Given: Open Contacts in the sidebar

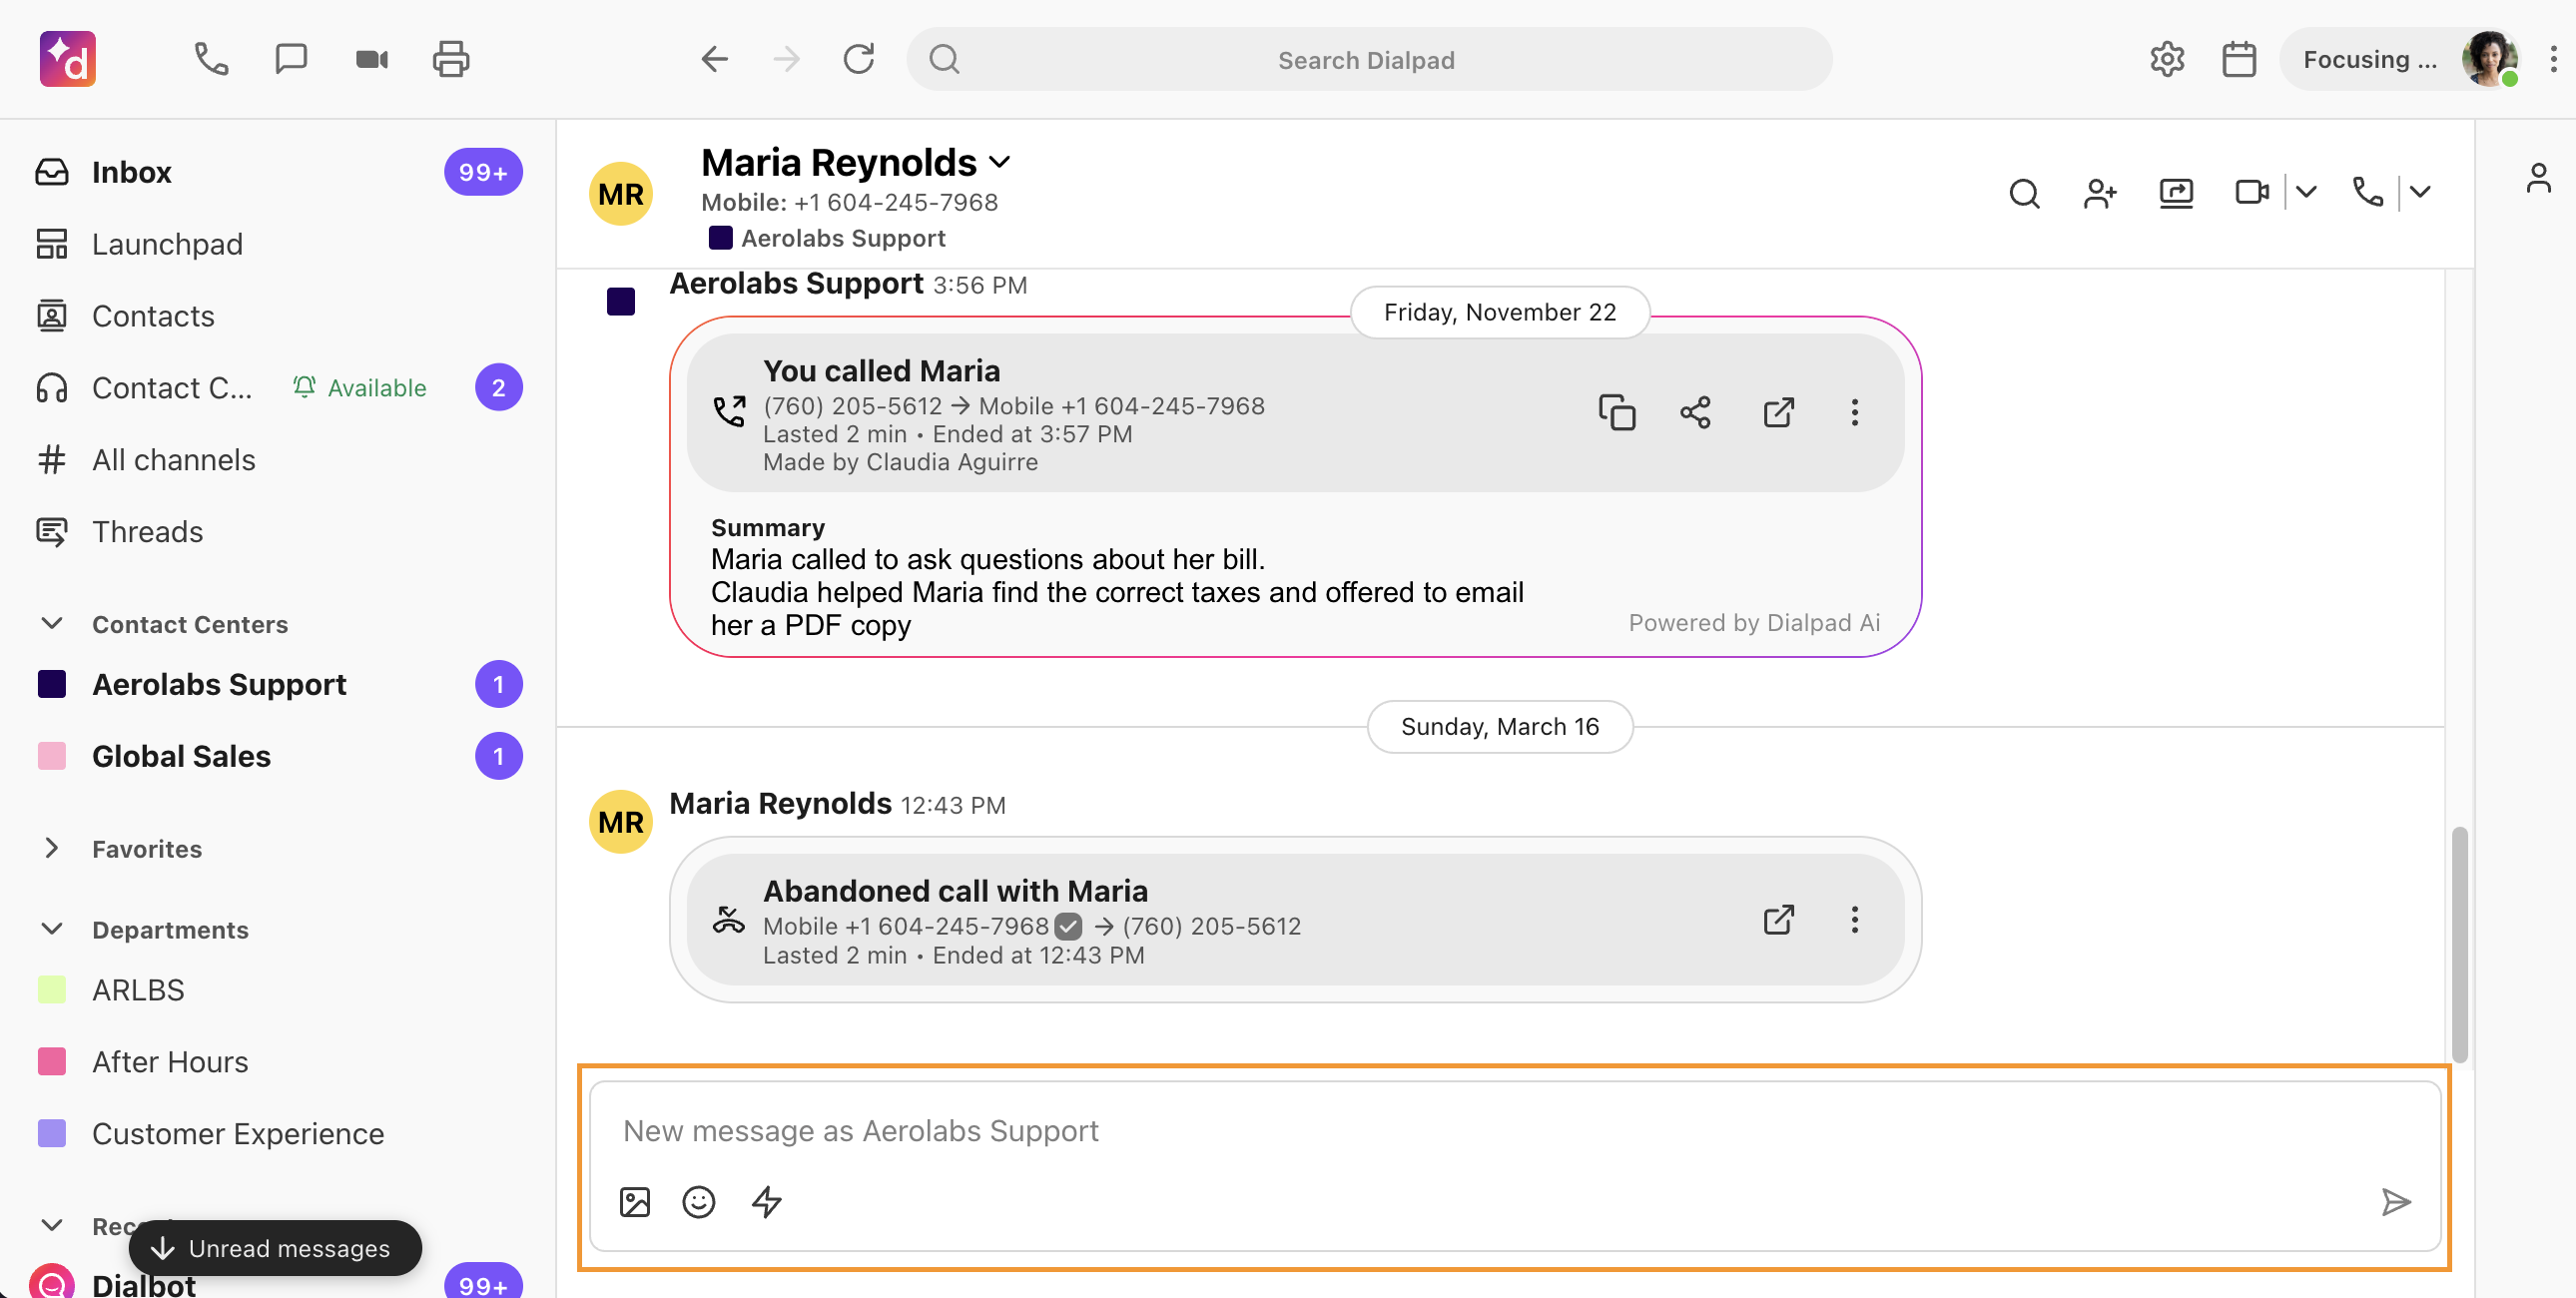Looking at the screenshot, I should tap(278, 316).
